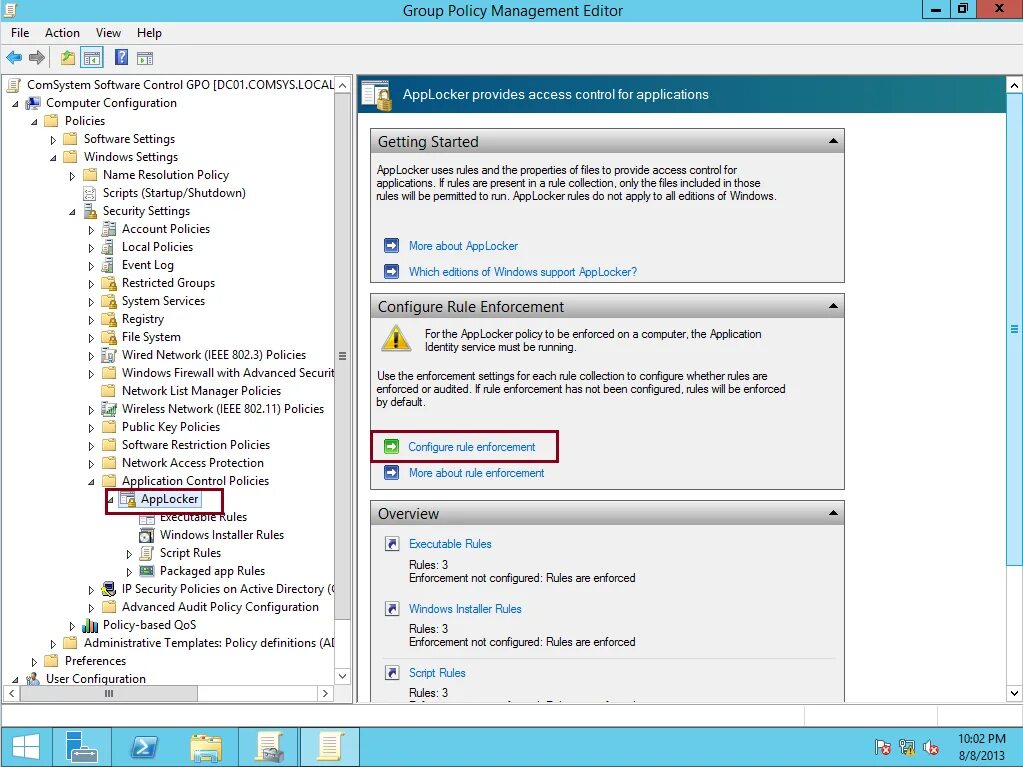Image resolution: width=1023 pixels, height=767 pixels.
Task: Click the Event Log node icon
Action: tap(109, 265)
